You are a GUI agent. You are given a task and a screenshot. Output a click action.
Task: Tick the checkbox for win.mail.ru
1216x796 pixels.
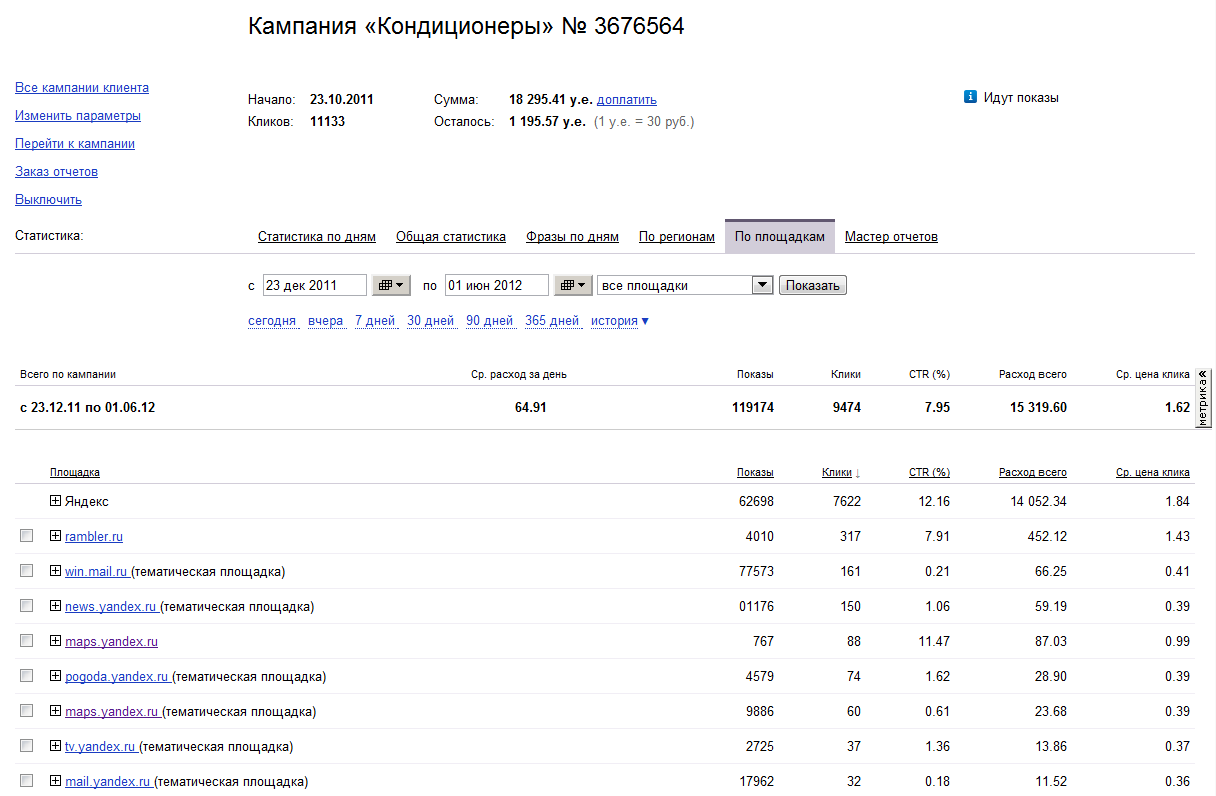26,571
